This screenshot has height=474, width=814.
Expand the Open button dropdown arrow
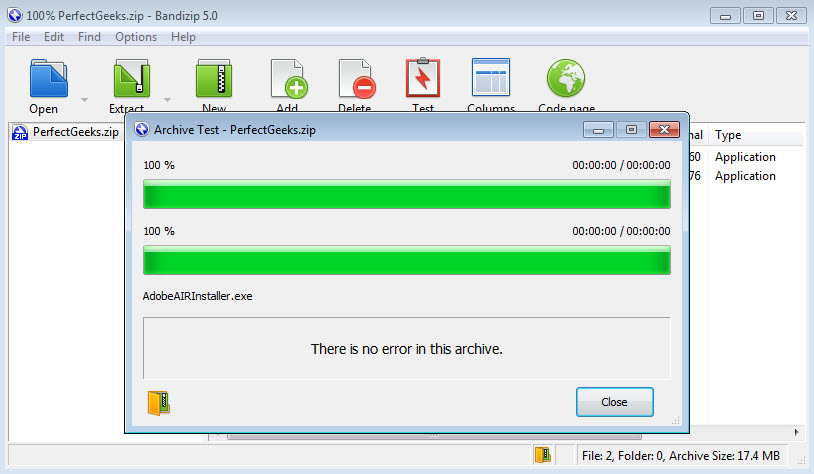(x=84, y=99)
